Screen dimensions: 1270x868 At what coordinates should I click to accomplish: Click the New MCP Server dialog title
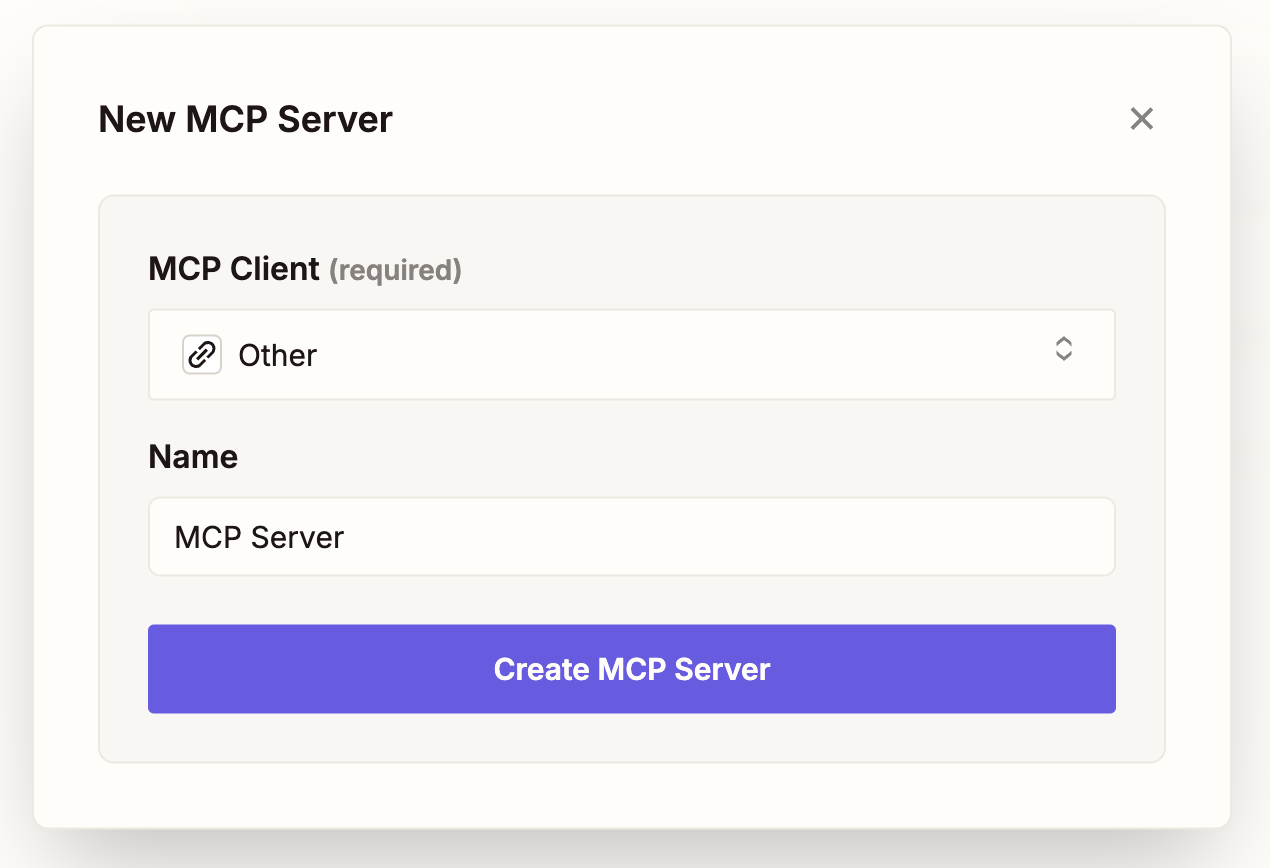coord(245,118)
